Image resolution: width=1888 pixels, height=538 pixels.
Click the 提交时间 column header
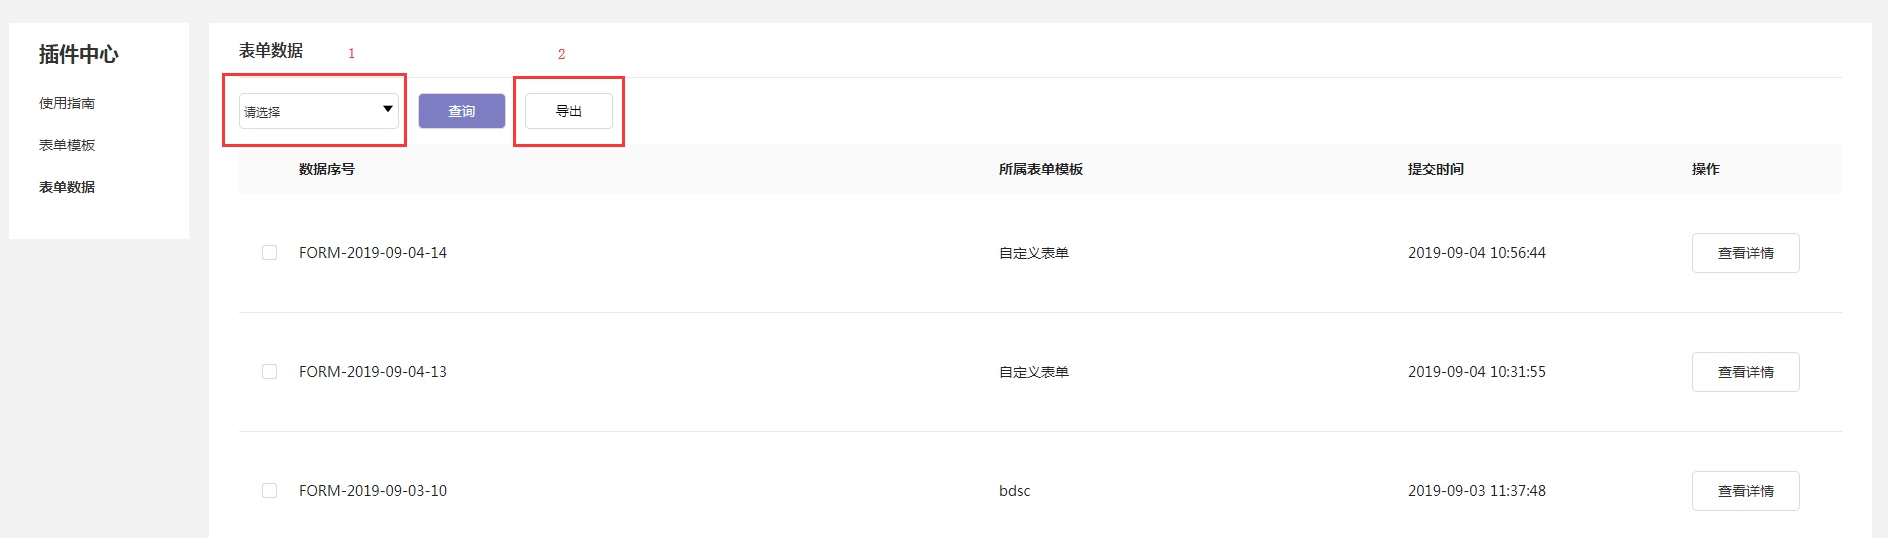tap(1435, 169)
